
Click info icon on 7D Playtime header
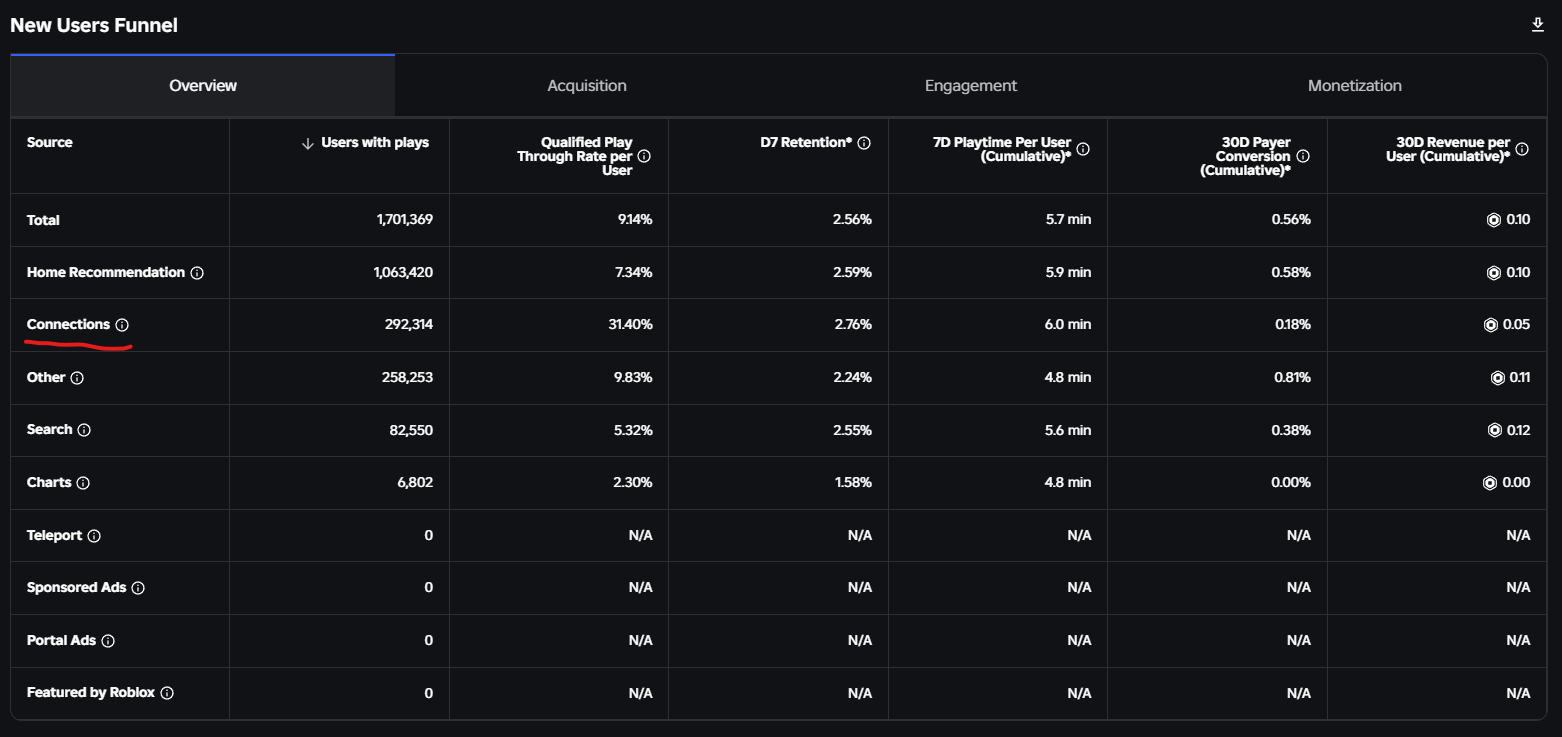coord(1083,149)
